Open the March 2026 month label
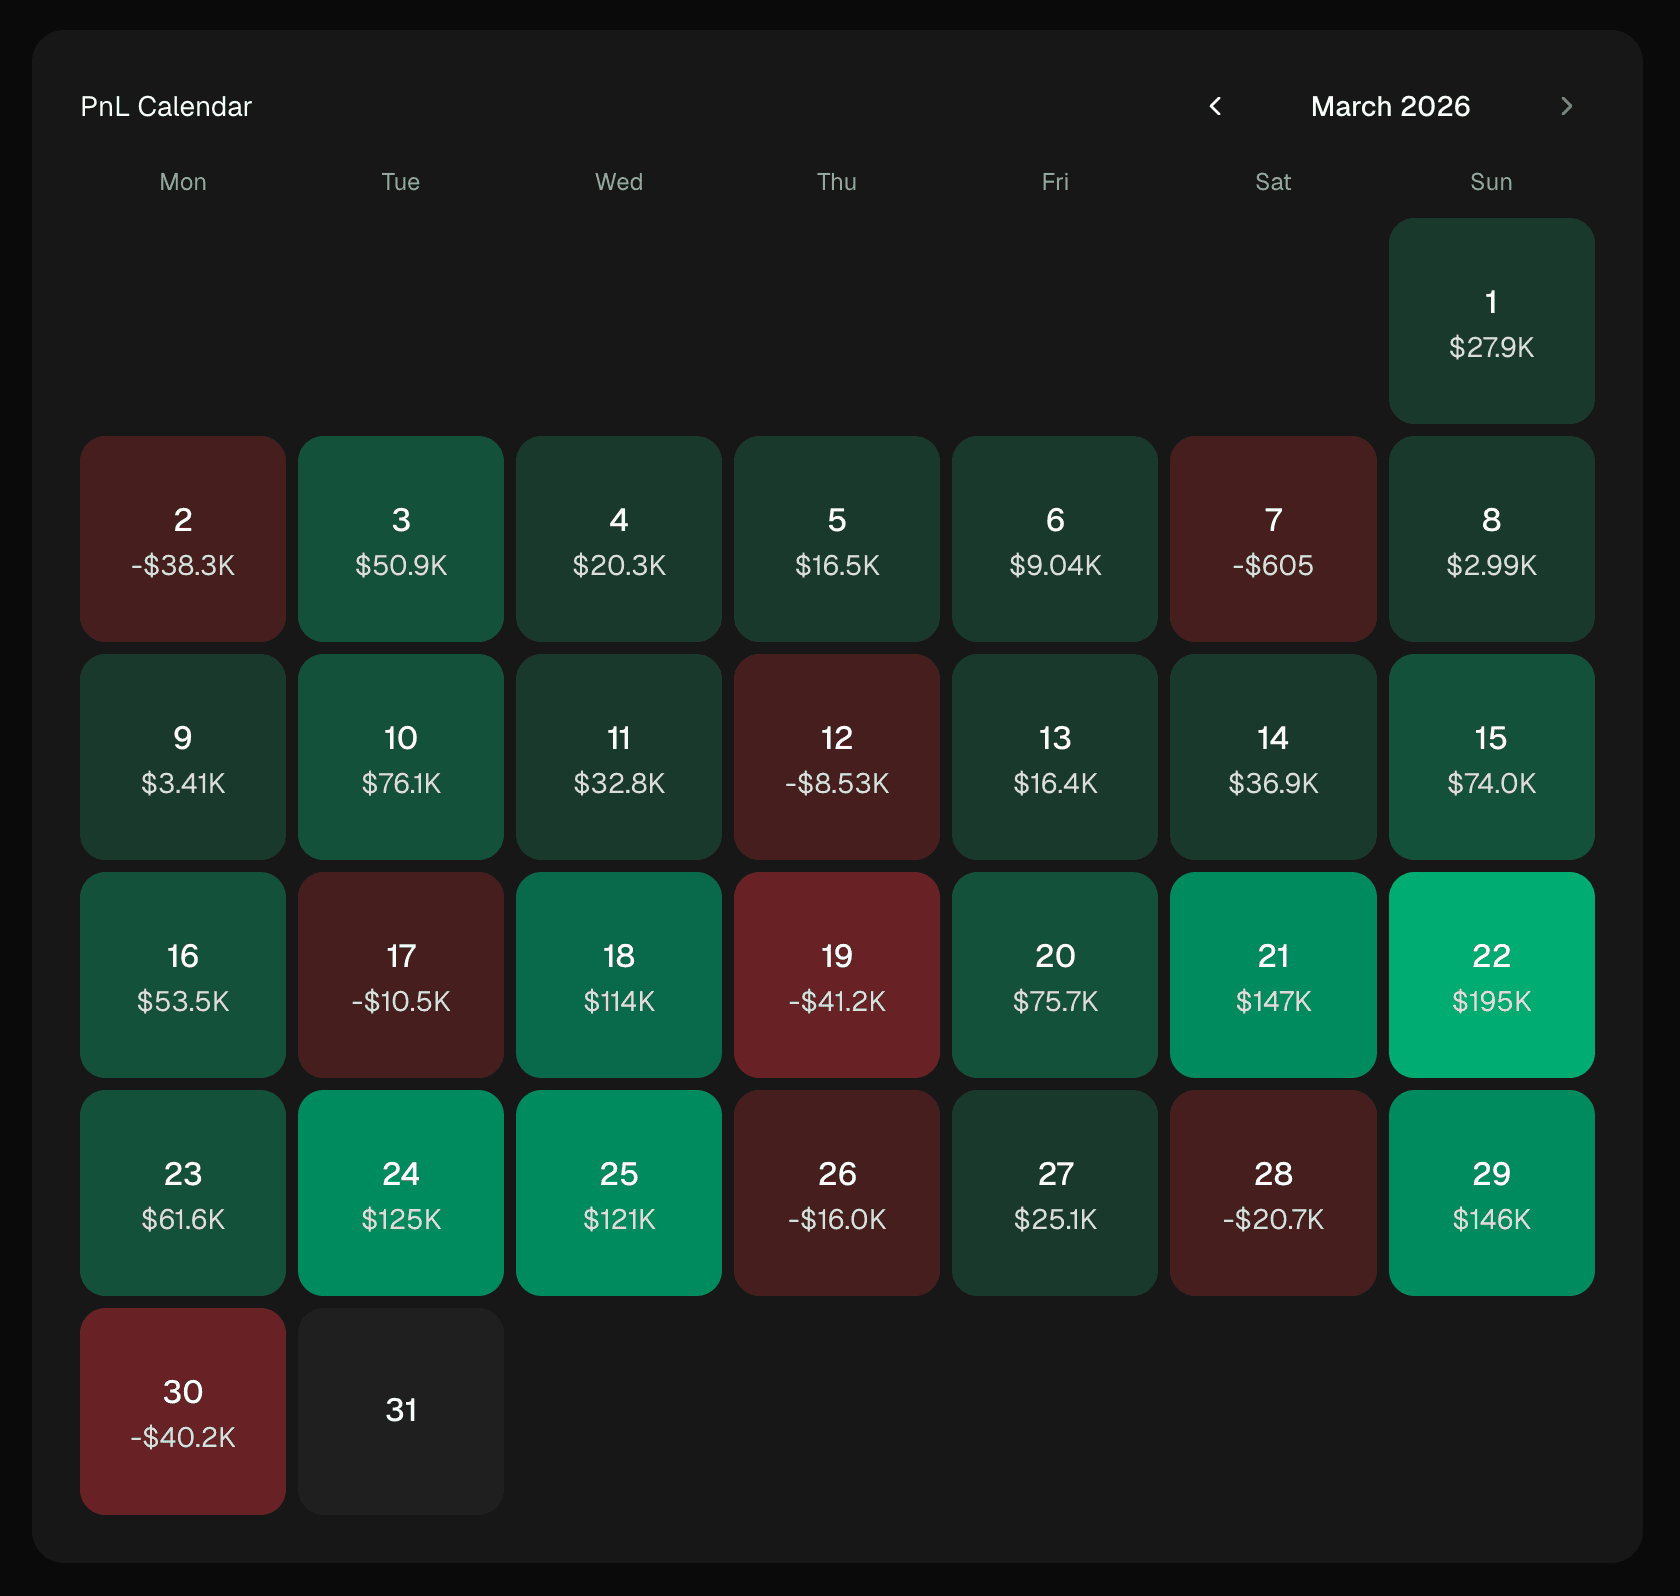1680x1596 pixels. point(1390,106)
